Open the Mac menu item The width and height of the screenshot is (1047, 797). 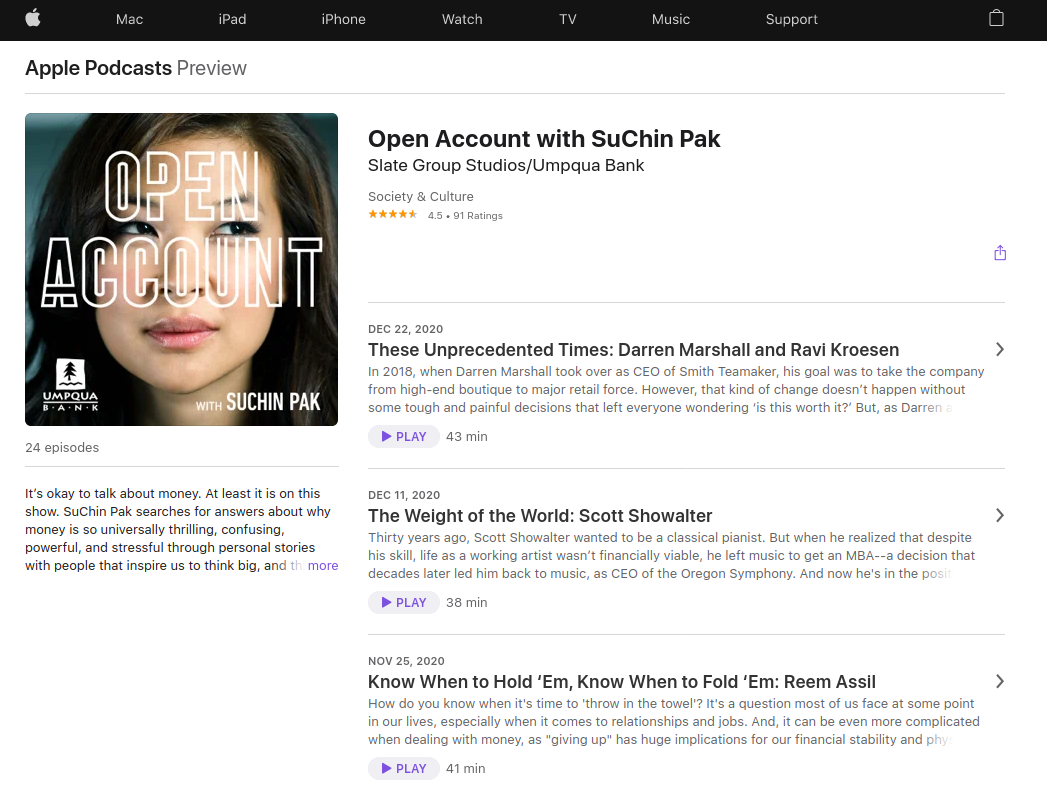click(130, 19)
